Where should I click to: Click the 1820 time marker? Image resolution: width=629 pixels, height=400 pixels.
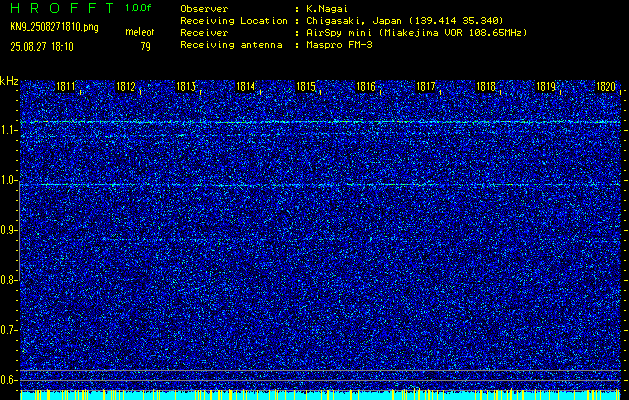coord(606,86)
